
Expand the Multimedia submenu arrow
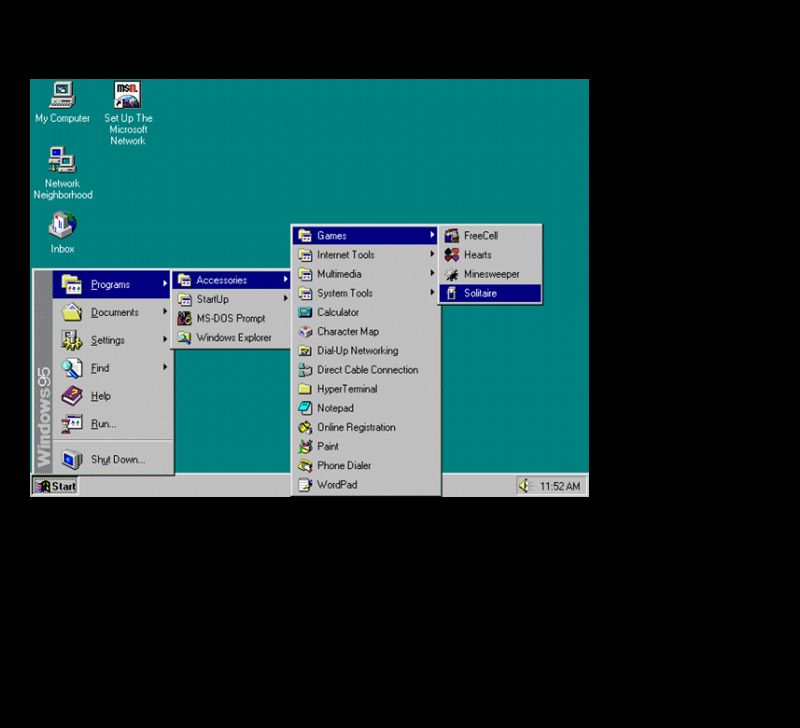pos(432,273)
